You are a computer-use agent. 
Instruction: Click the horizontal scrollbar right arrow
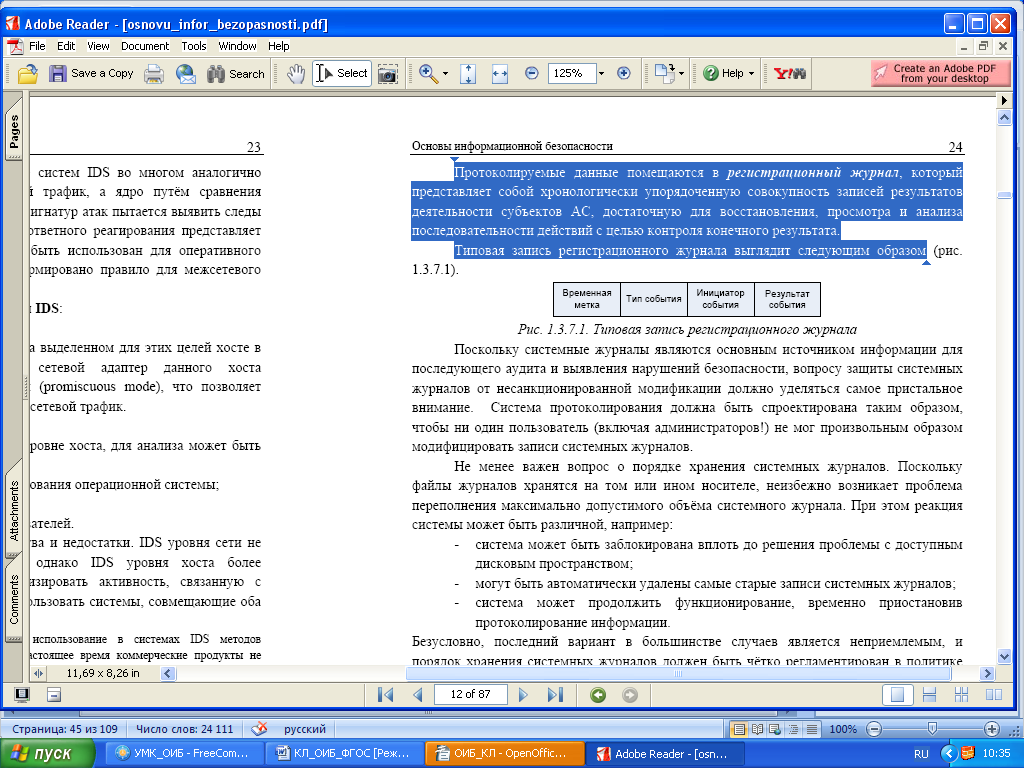tap(987, 673)
